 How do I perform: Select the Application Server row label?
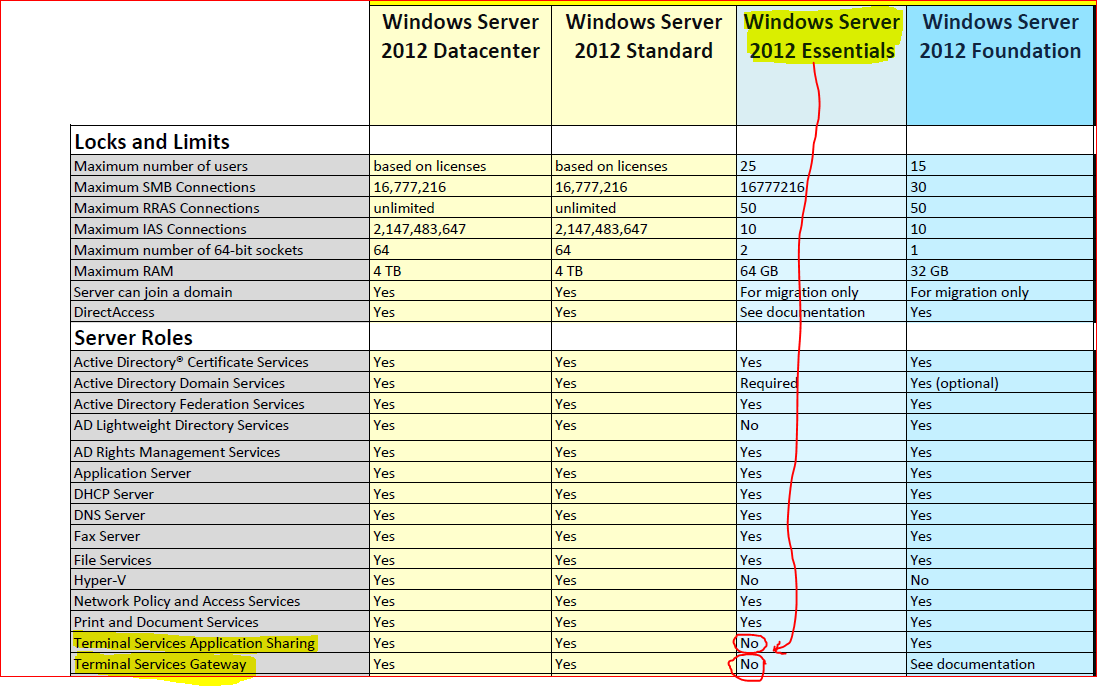coord(132,473)
